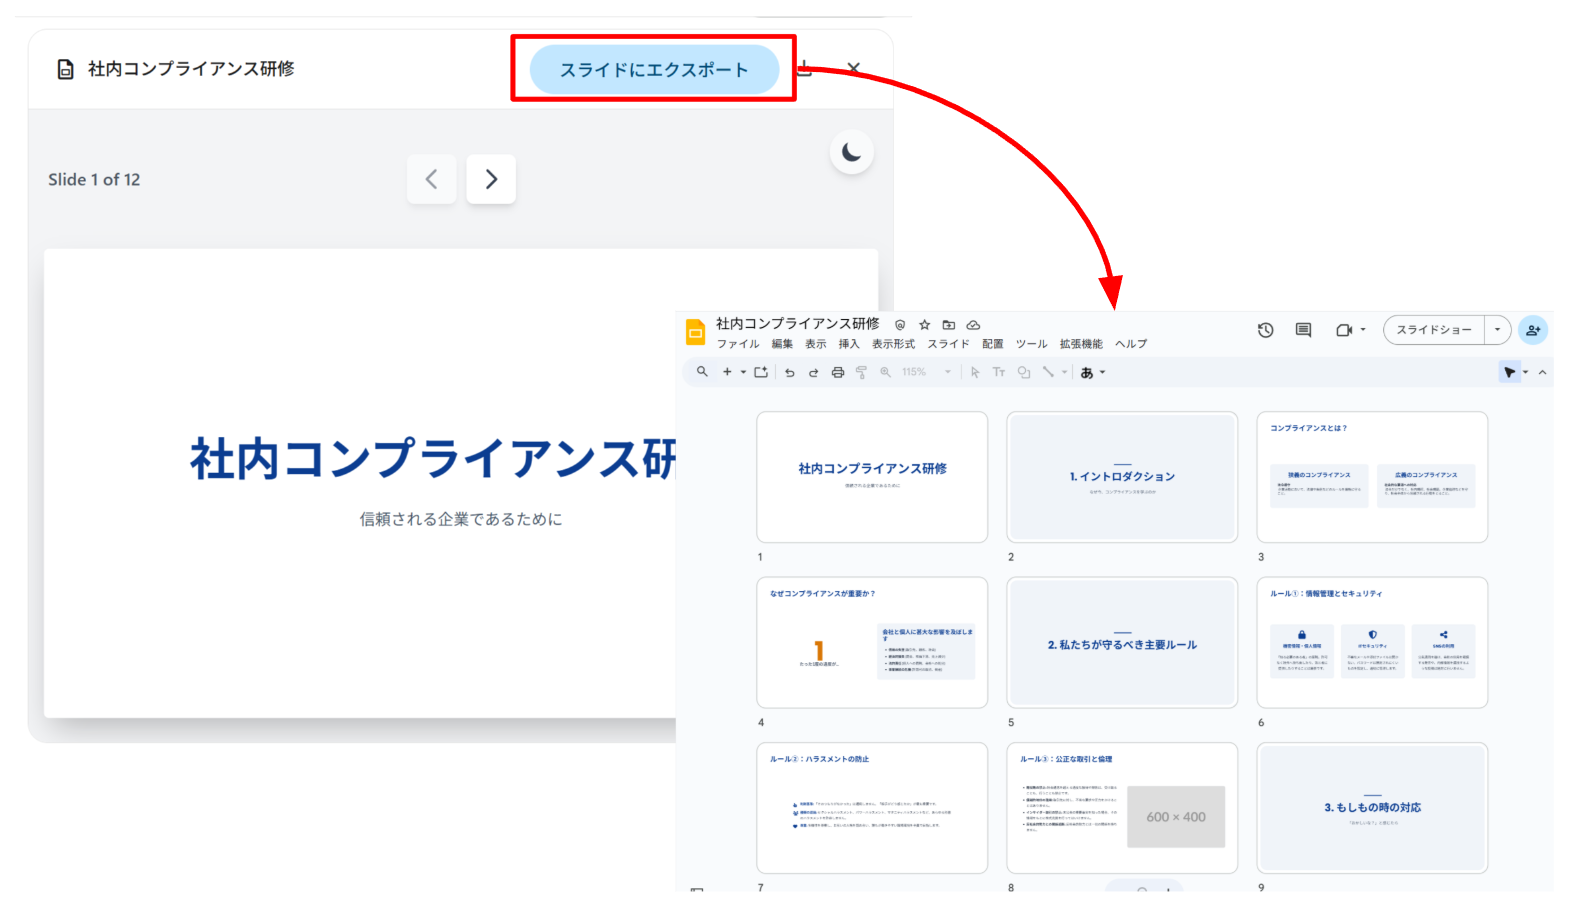This screenshot has width=1572, height=912.
Task: Advance to the next slide in the preview
Action: pyautogui.click(x=491, y=179)
